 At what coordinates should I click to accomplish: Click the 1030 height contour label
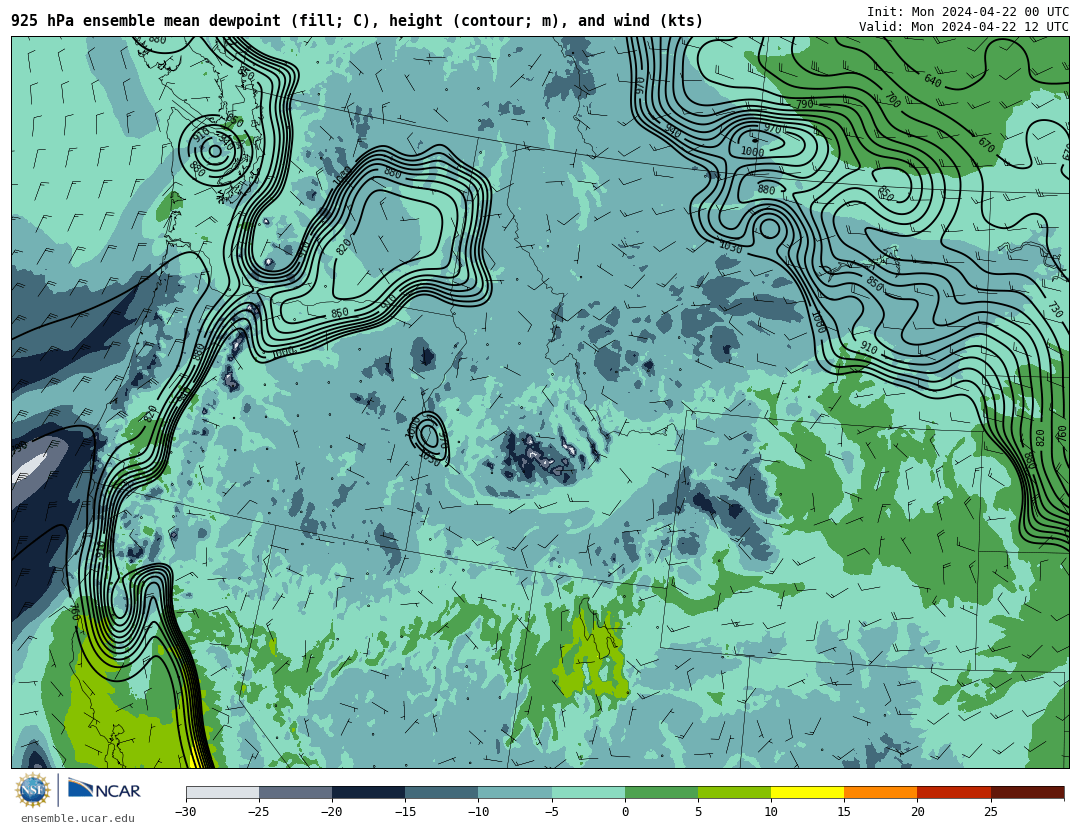(x=731, y=247)
